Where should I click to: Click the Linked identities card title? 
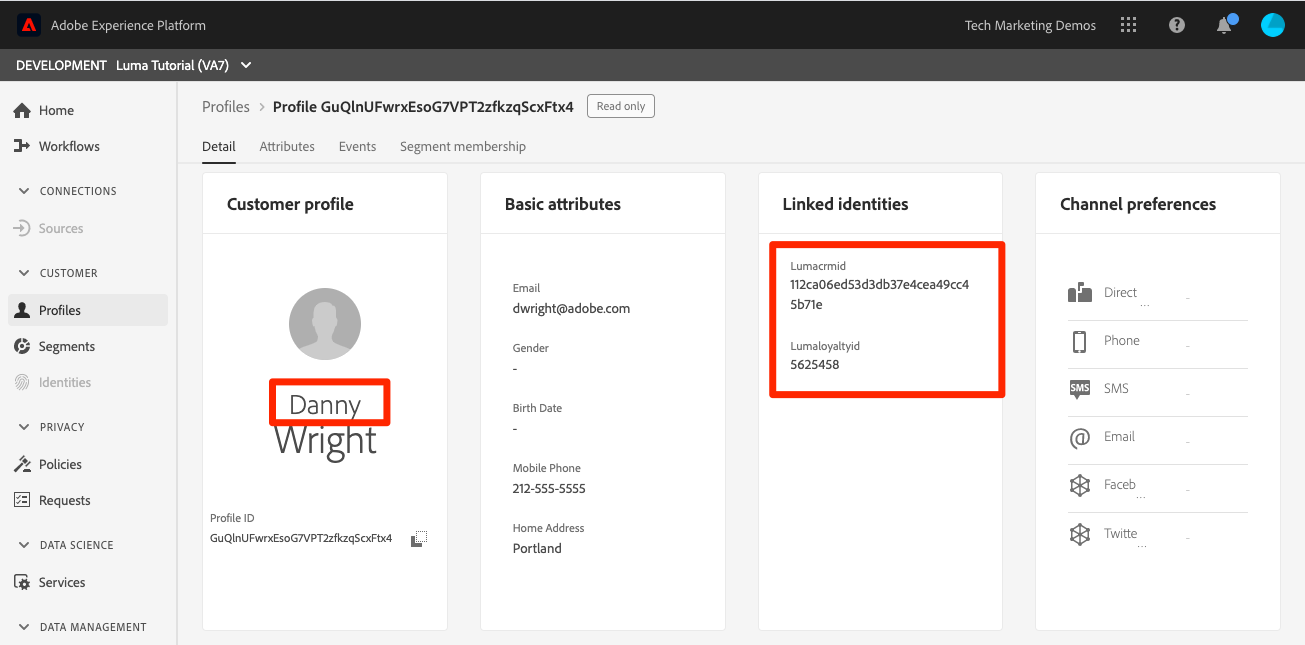click(845, 204)
